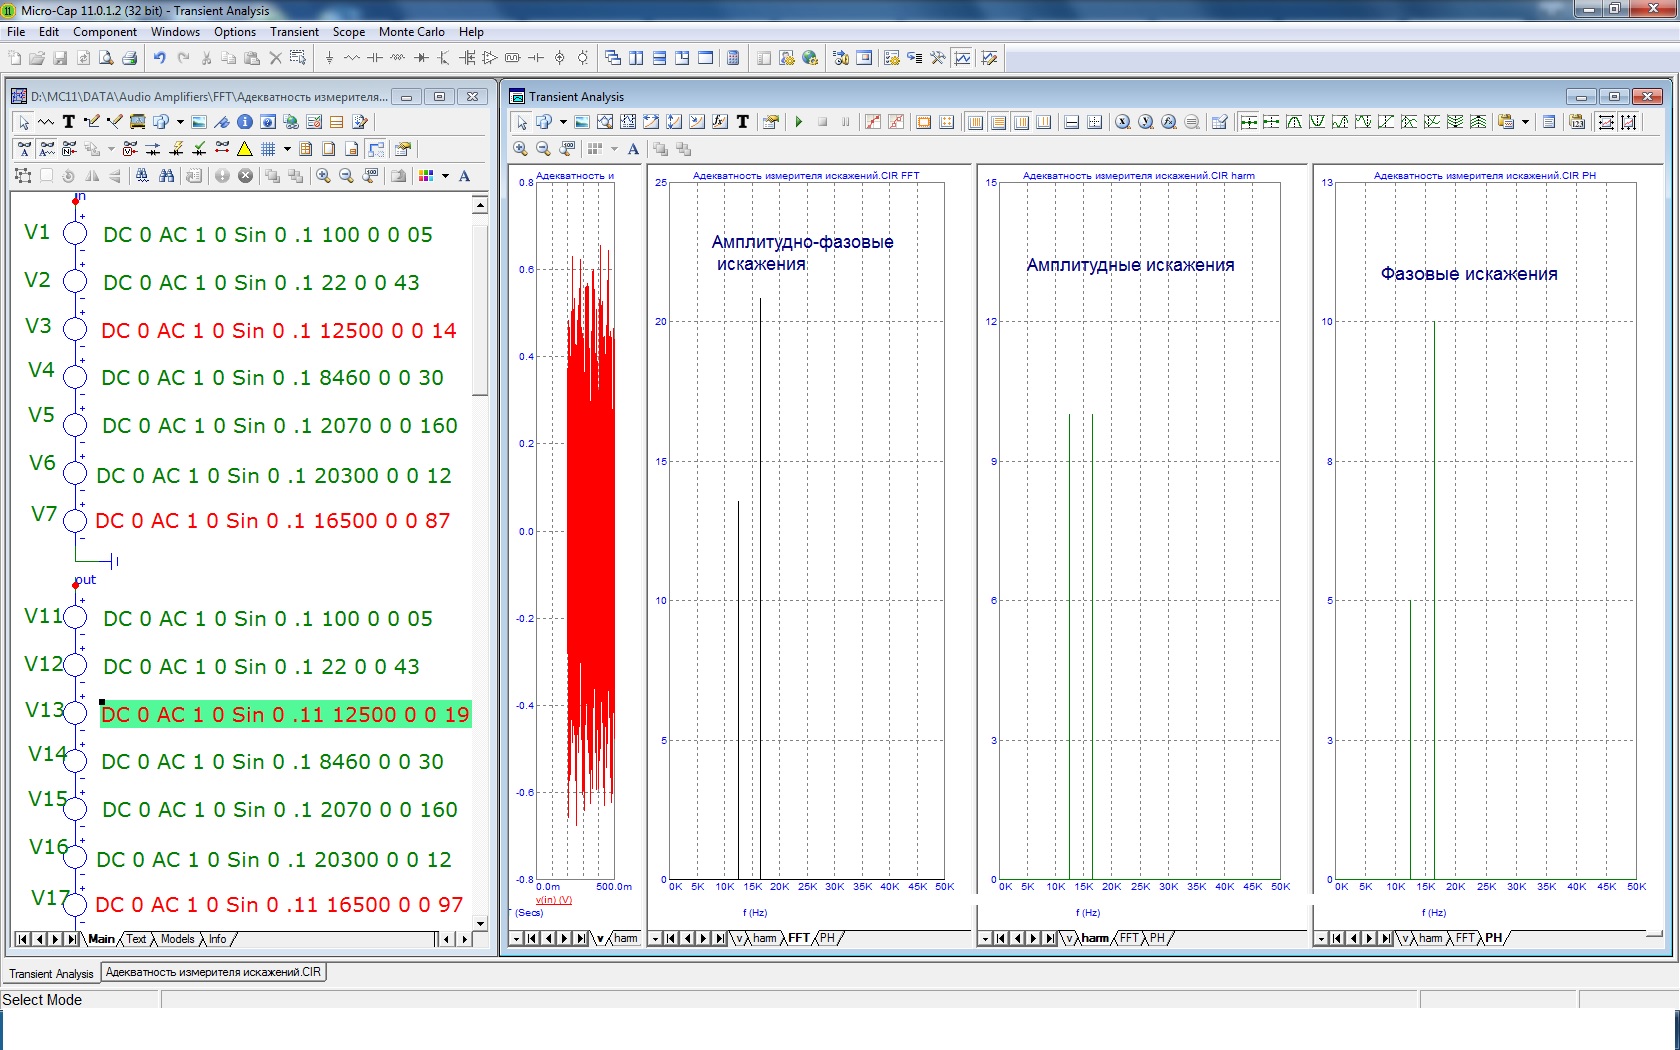Click the green Run icon in Transient Analysis
Image resolution: width=1680 pixels, height=1050 pixels.
pyautogui.click(x=799, y=122)
